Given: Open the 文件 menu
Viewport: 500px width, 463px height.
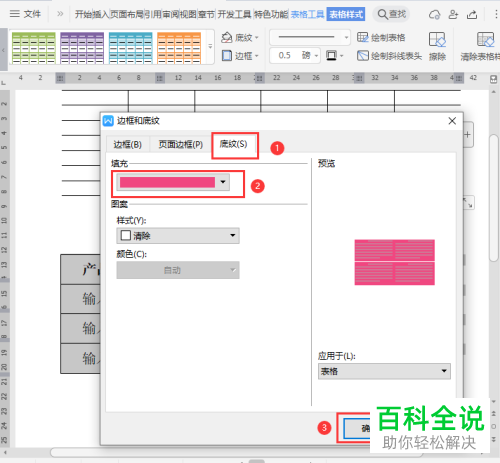Looking at the screenshot, I should 32,14.
